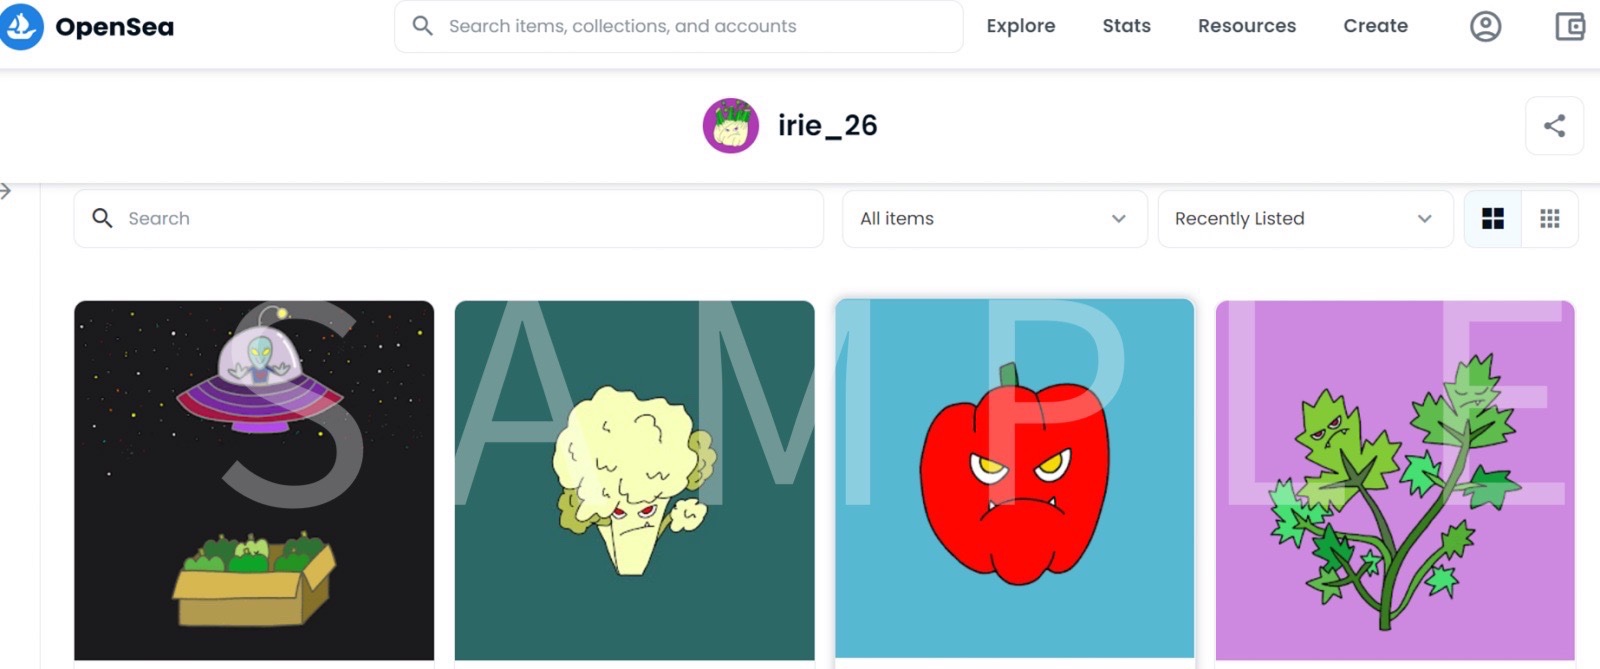Click the magnifier in the top search bar
1600x669 pixels.
[x=423, y=26]
